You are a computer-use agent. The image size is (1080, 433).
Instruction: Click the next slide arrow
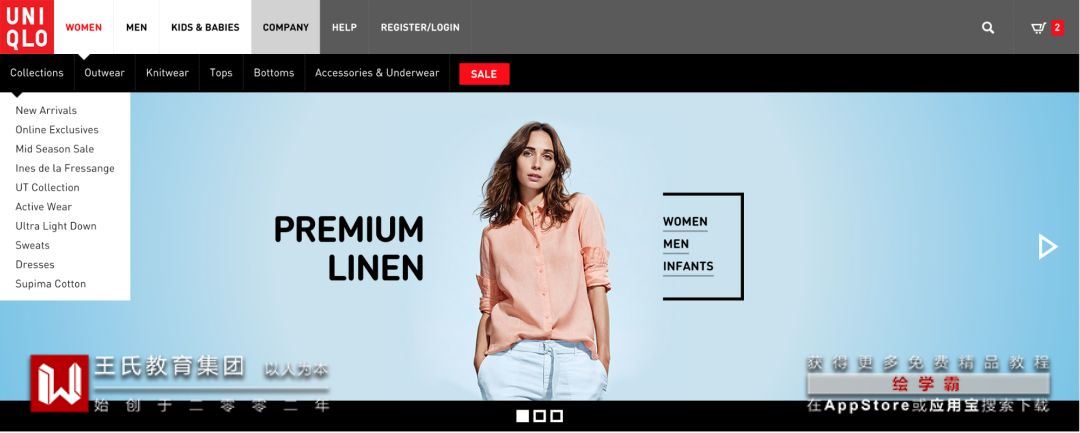coord(1048,246)
